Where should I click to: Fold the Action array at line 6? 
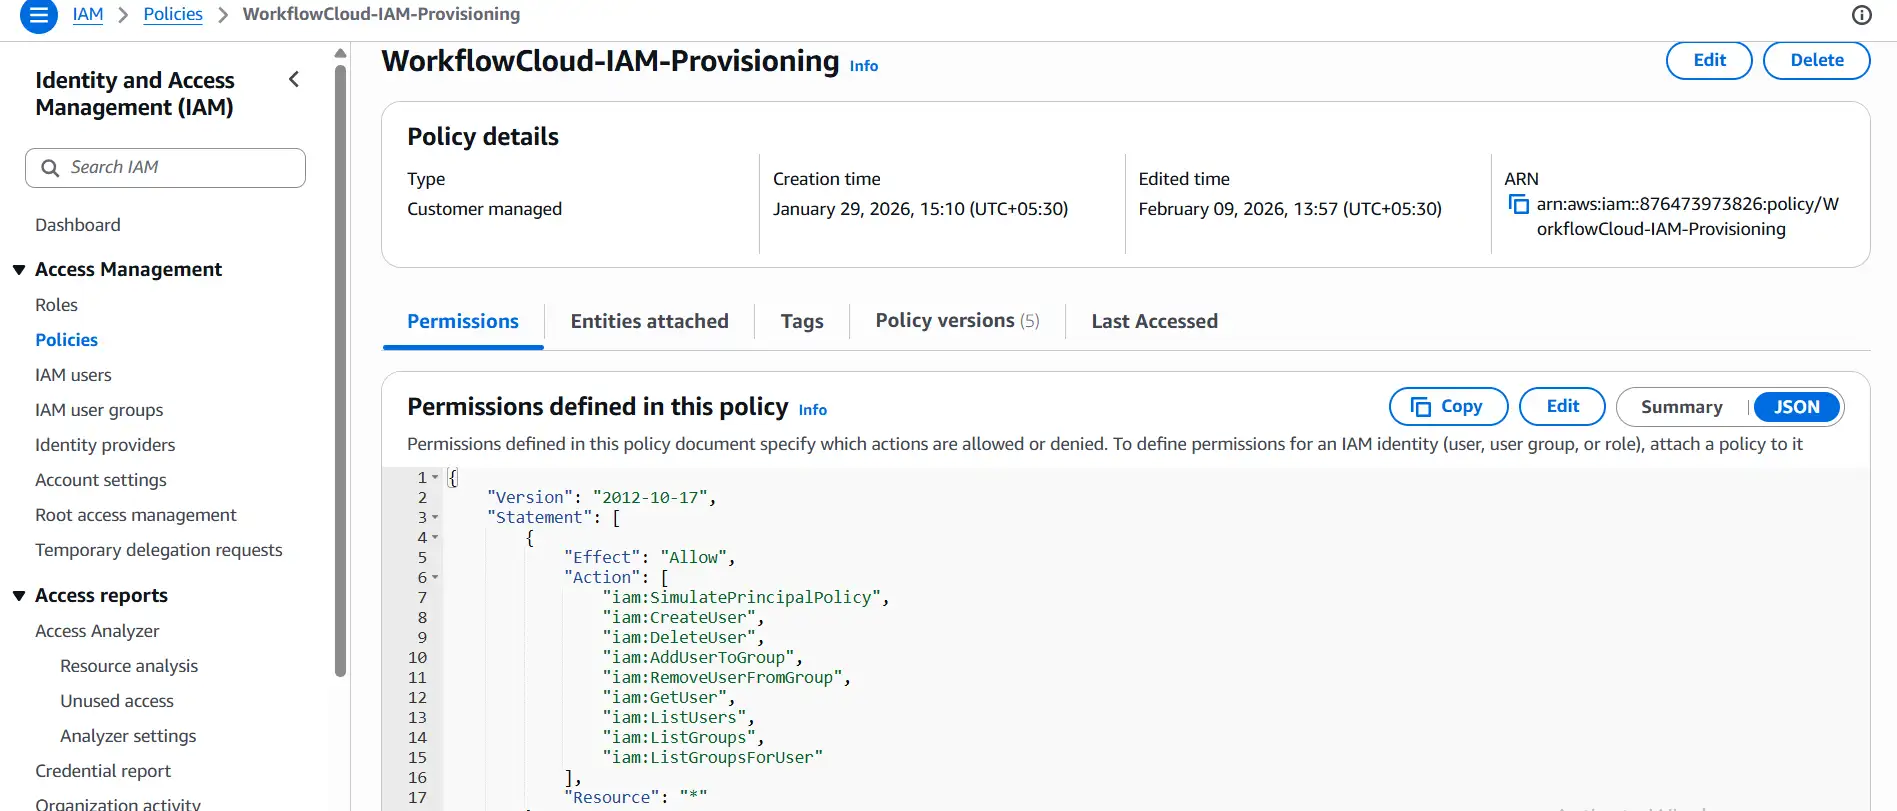pos(435,577)
